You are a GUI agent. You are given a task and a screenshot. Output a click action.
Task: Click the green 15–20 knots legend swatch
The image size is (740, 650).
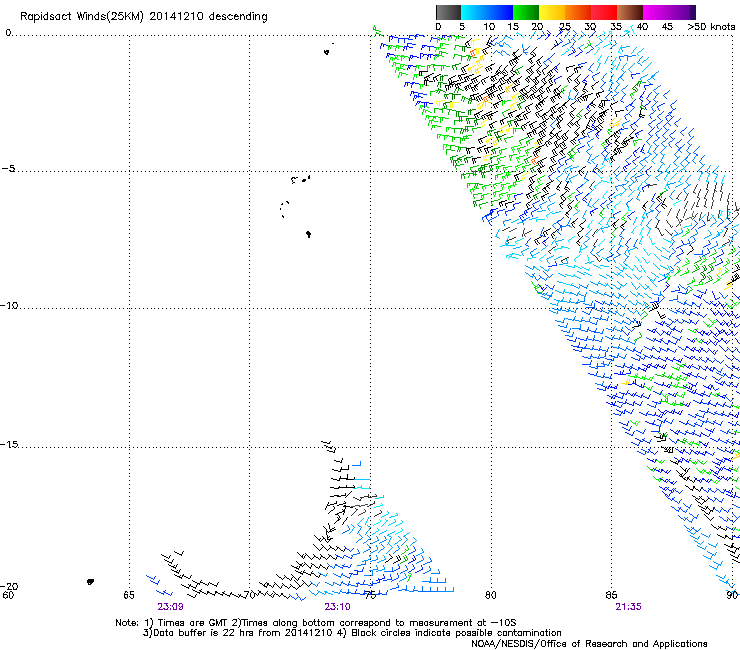tap(526, 12)
